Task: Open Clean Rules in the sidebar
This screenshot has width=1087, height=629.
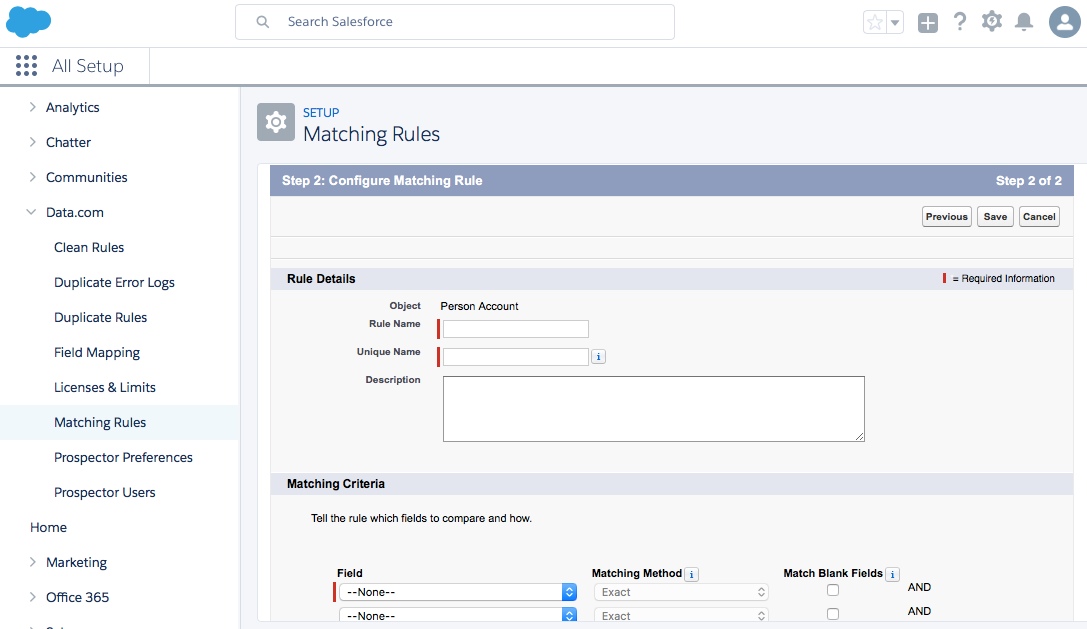Action: click(89, 248)
